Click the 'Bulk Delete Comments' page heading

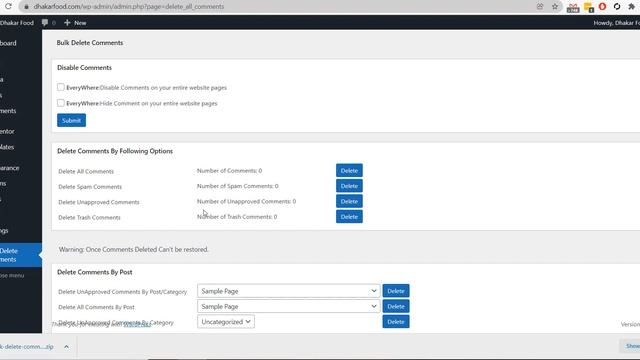[90, 42]
